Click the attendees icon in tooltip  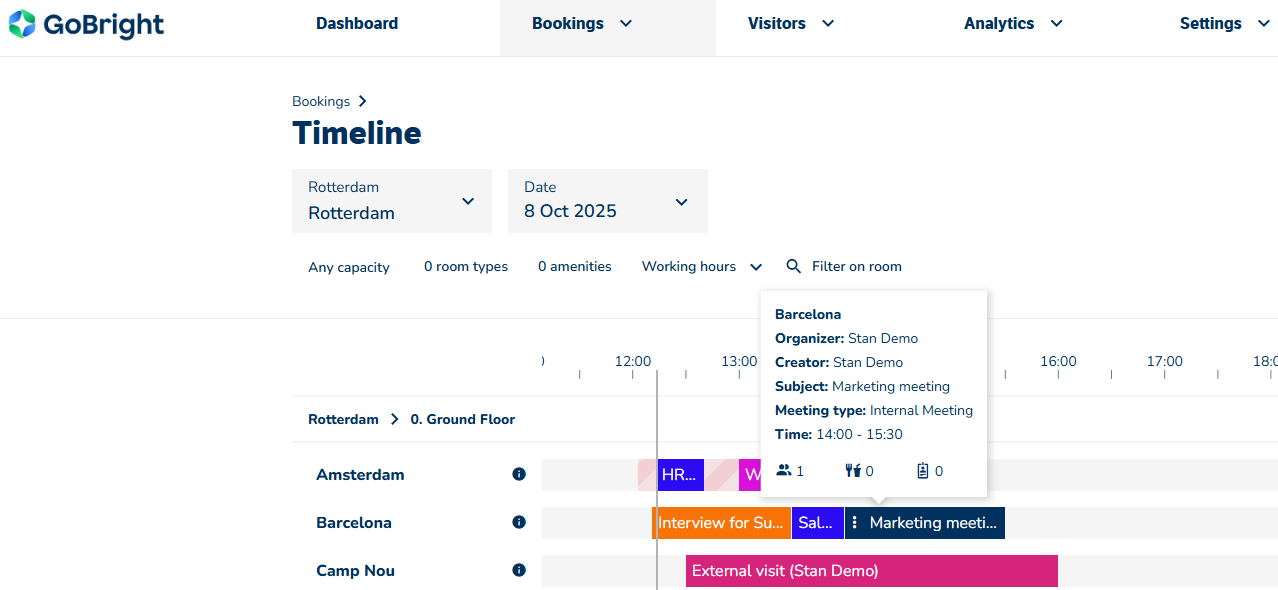(784, 471)
